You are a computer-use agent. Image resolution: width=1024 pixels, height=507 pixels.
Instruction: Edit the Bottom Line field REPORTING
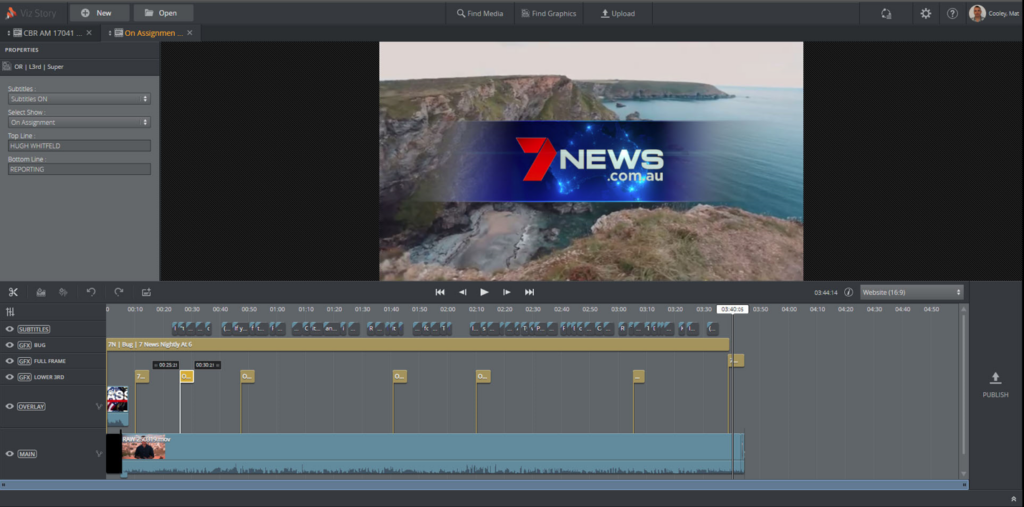[79, 169]
